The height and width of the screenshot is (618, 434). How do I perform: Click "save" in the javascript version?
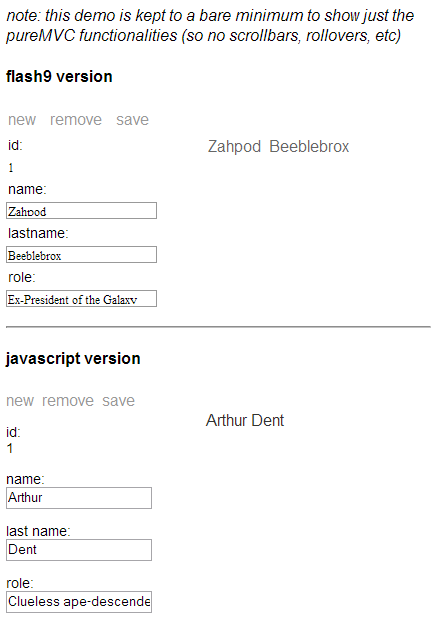[x=118, y=401]
